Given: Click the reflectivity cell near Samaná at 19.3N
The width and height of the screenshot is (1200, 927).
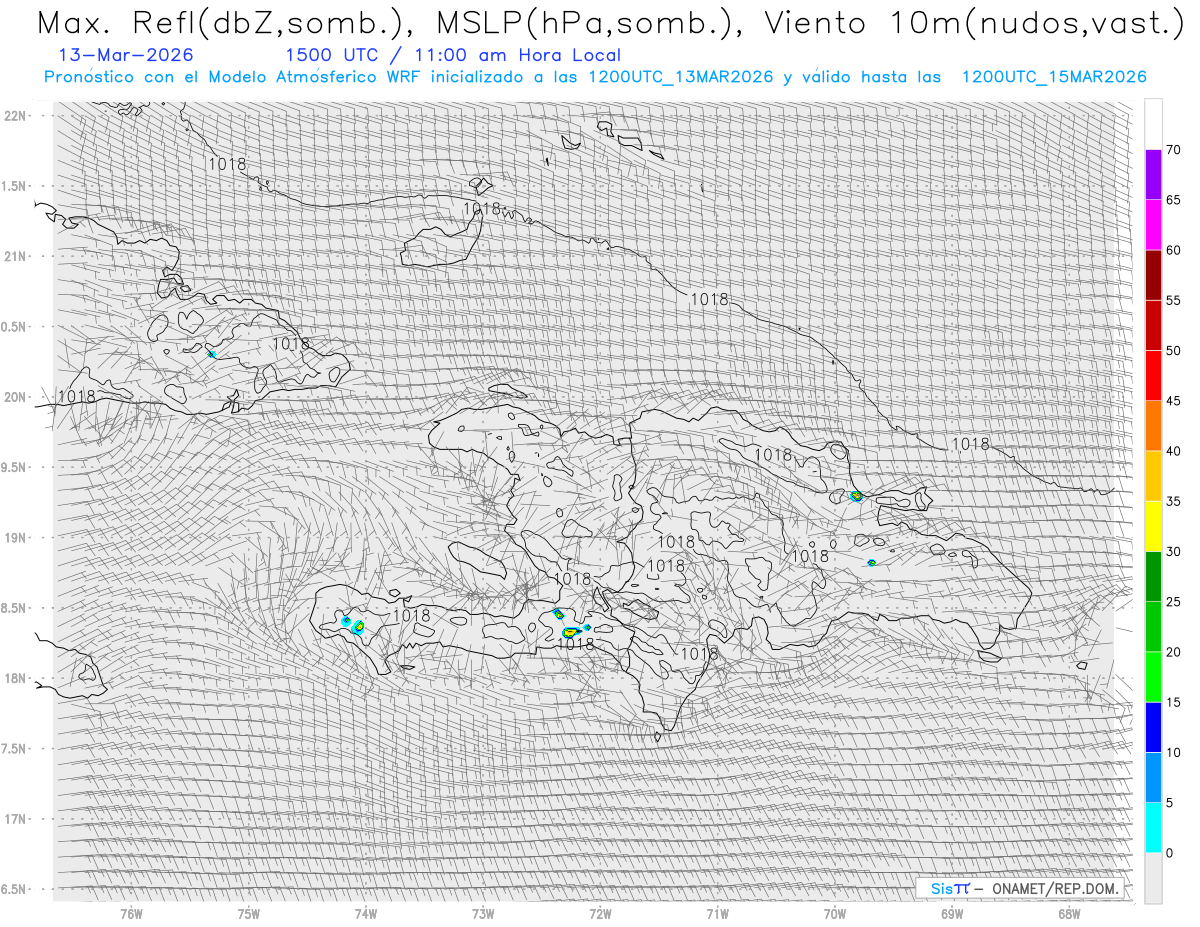Looking at the screenshot, I should click(x=856, y=496).
